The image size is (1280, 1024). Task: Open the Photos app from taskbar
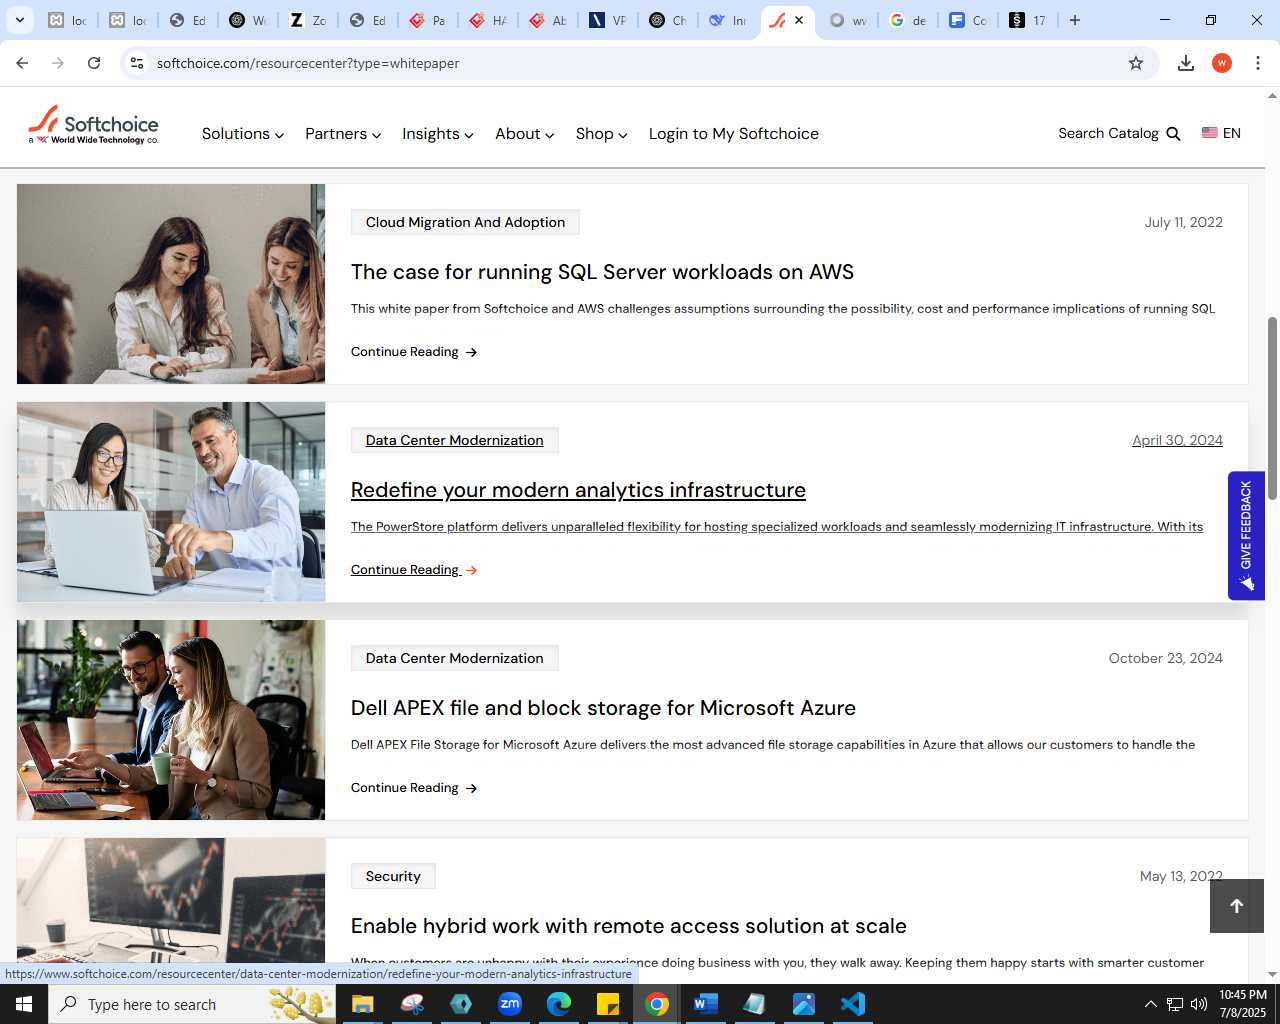804,1004
